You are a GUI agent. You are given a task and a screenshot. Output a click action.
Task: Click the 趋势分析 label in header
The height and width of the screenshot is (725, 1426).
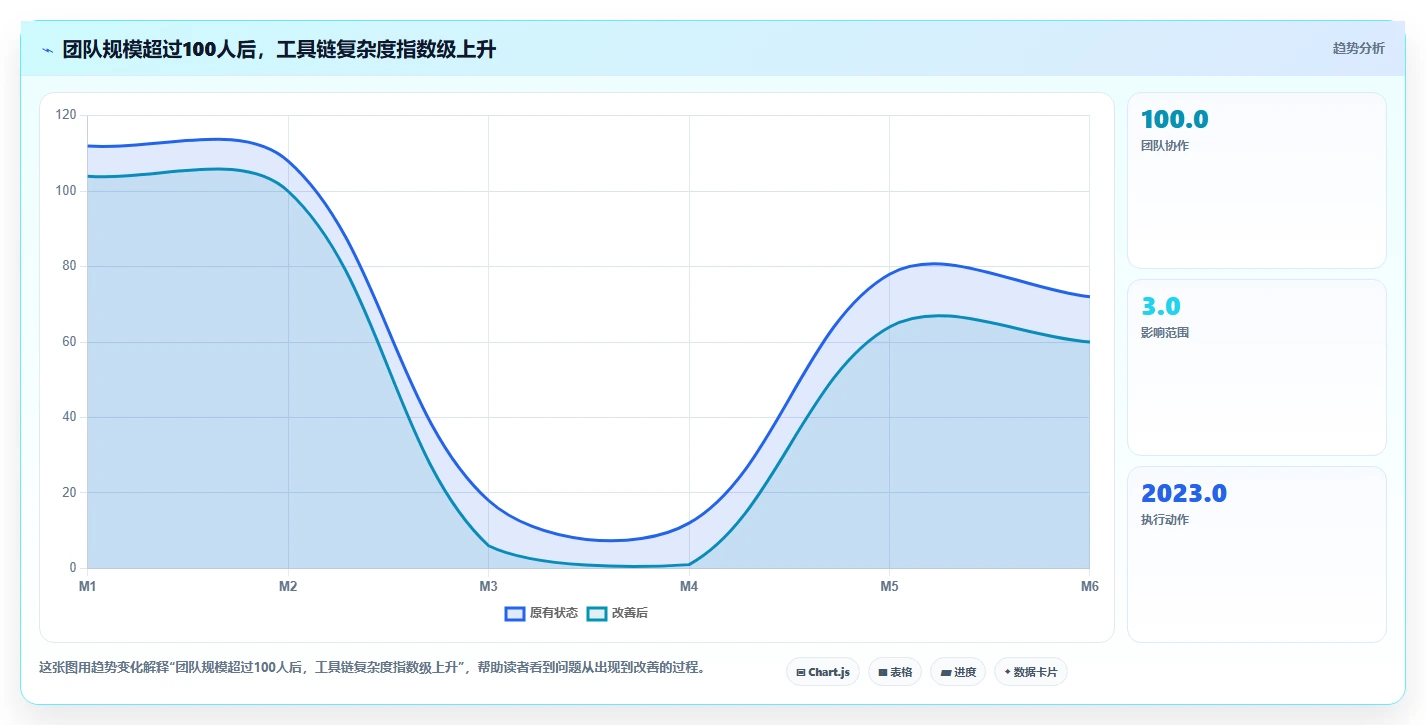click(1359, 48)
